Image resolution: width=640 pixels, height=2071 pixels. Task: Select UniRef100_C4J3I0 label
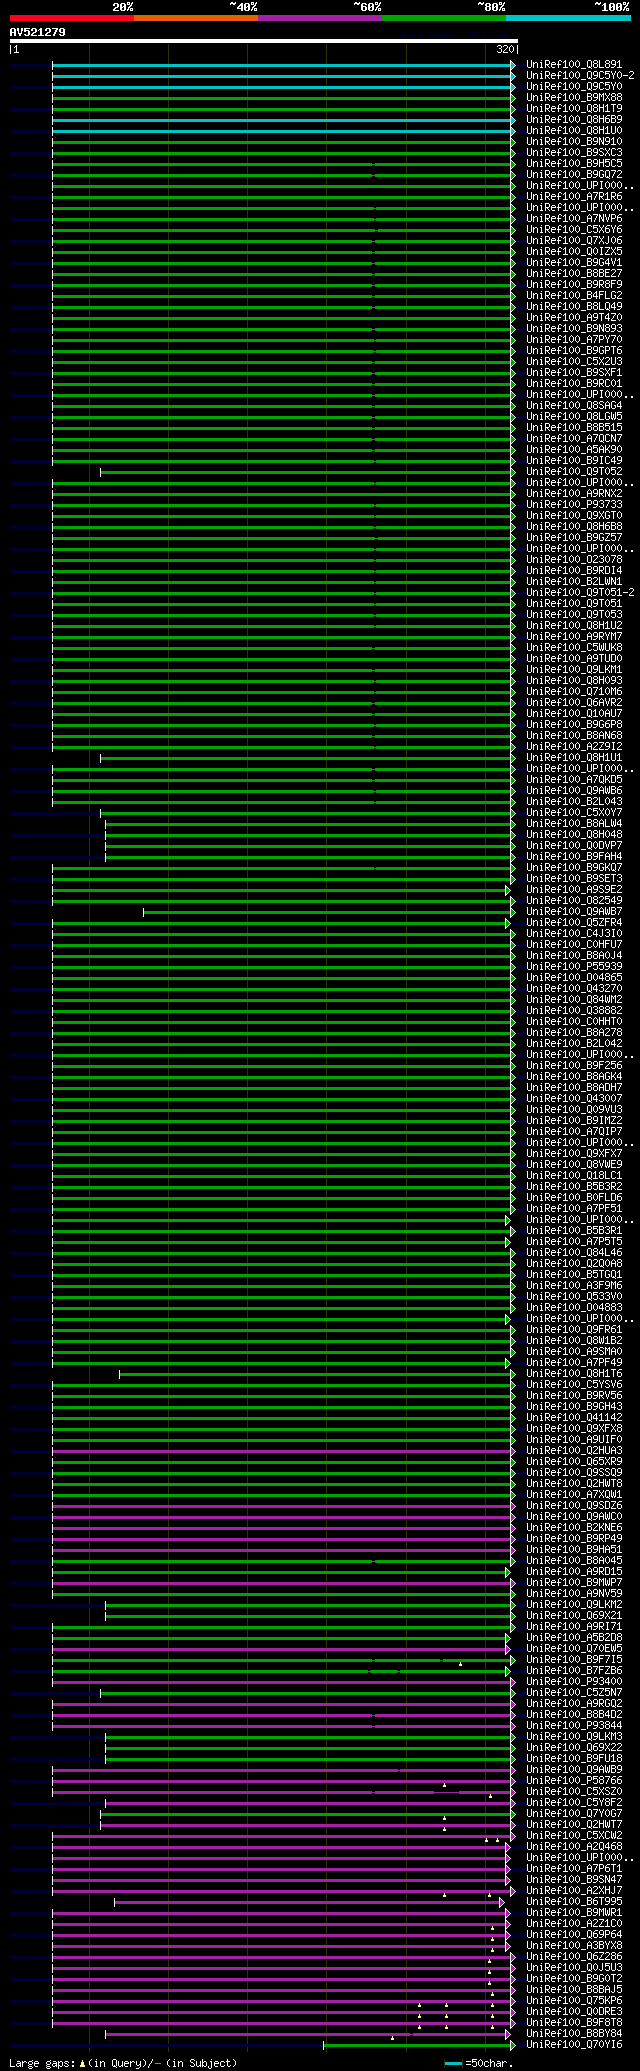(x=574, y=934)
